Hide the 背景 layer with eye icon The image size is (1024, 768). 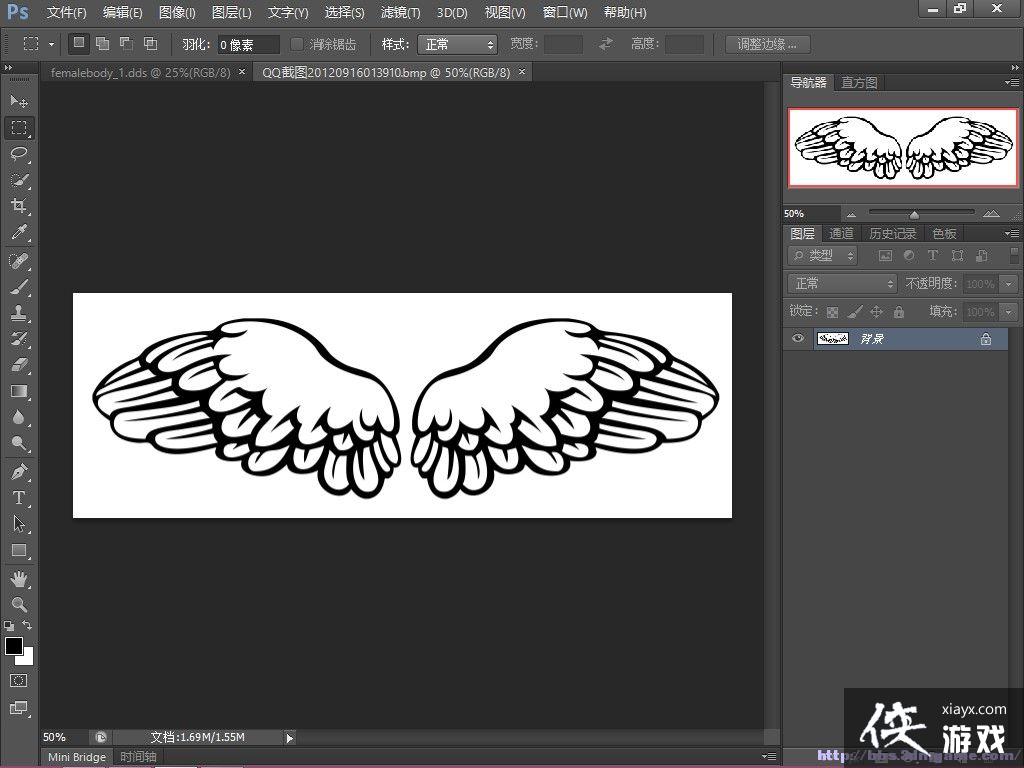pyautogui.click(x=798, y=339)
